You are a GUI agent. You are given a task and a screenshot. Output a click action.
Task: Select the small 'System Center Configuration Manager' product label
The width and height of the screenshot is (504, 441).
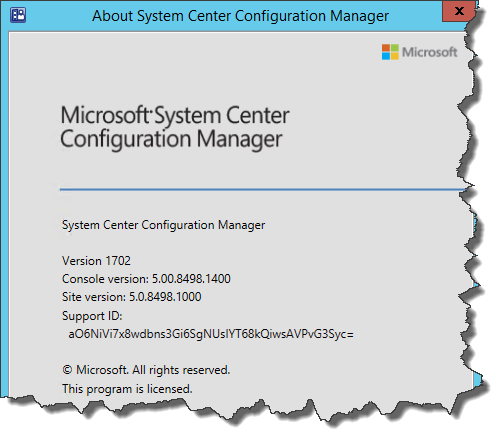point(163,225)
